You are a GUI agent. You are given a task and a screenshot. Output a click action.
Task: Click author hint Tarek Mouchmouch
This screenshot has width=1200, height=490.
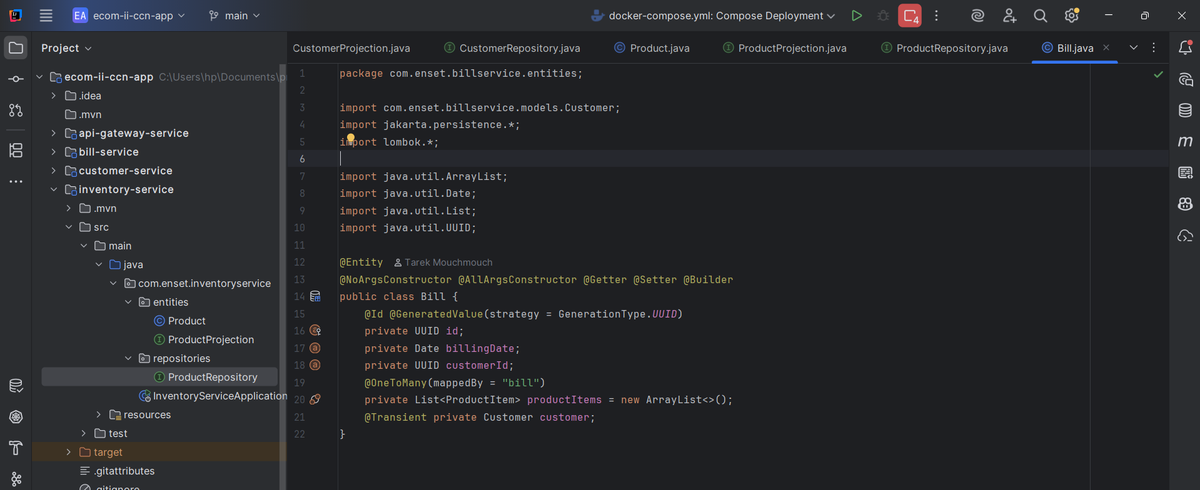(x=441, y=262)
